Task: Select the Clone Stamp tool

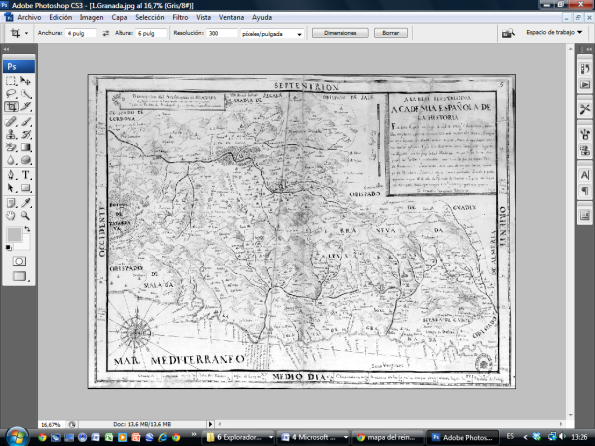Action: [11, 134]
